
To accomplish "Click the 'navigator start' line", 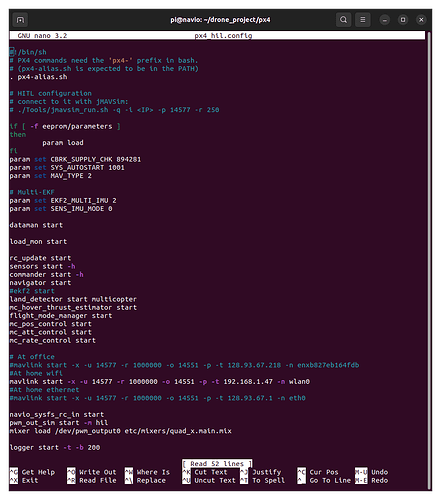I will click(x=40, y=283).
